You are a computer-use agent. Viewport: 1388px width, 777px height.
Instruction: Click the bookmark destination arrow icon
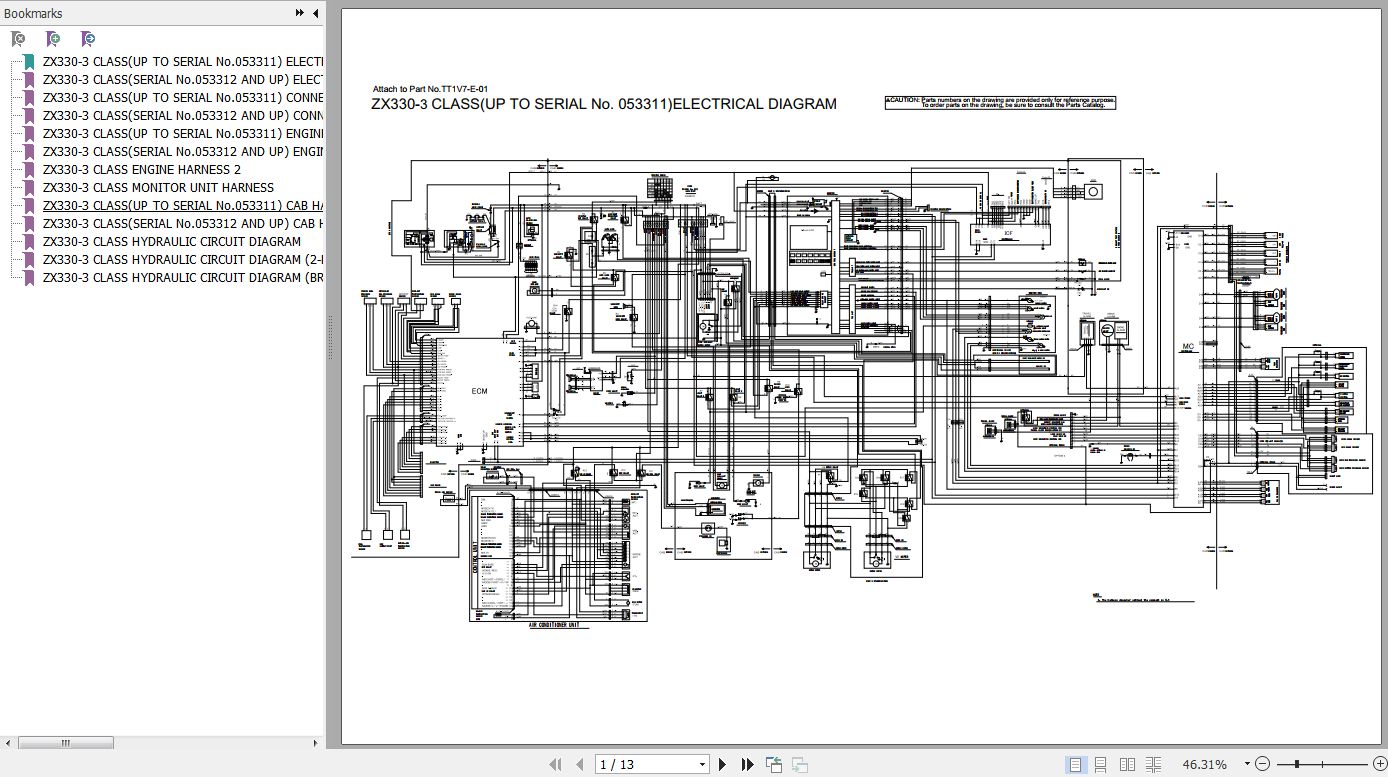click(x=88, y=39)
